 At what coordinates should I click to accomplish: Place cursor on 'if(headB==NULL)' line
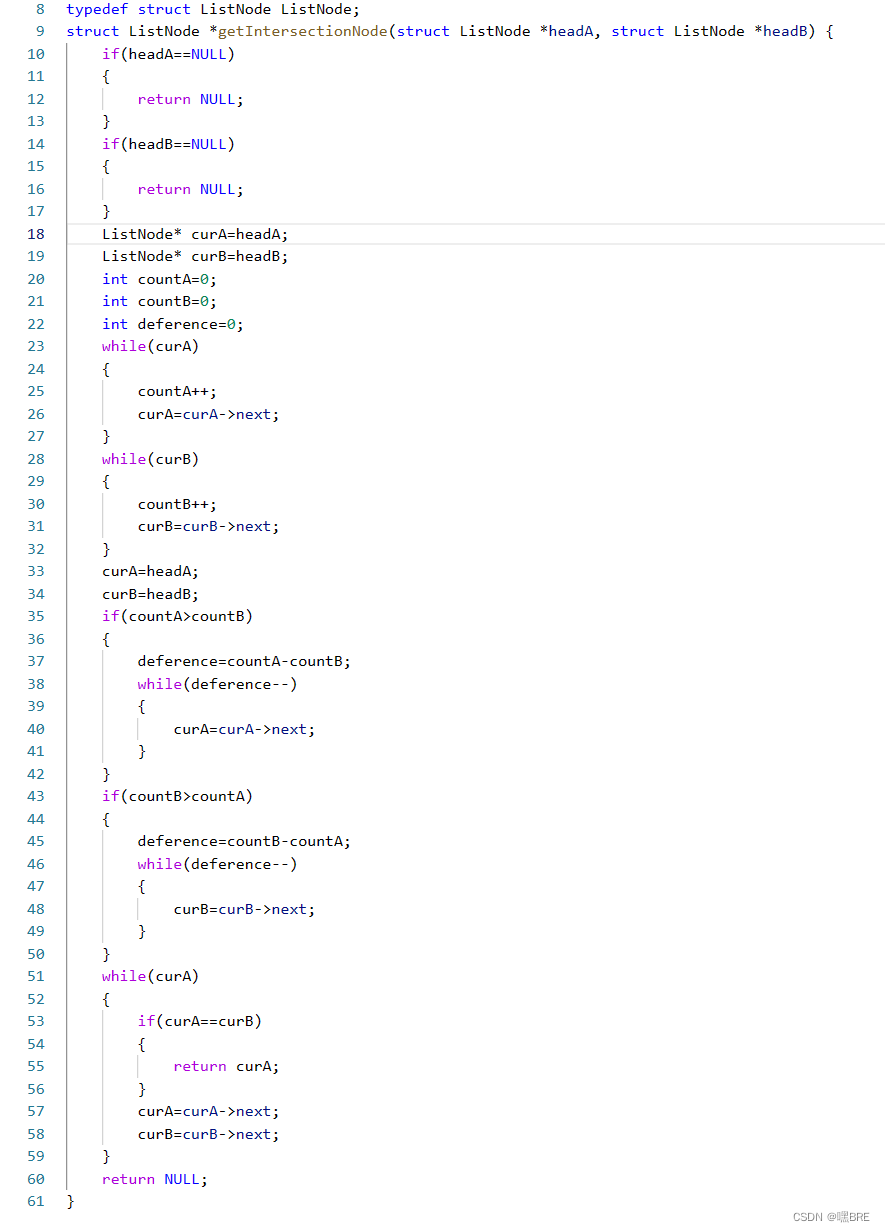tap(168, 144)
